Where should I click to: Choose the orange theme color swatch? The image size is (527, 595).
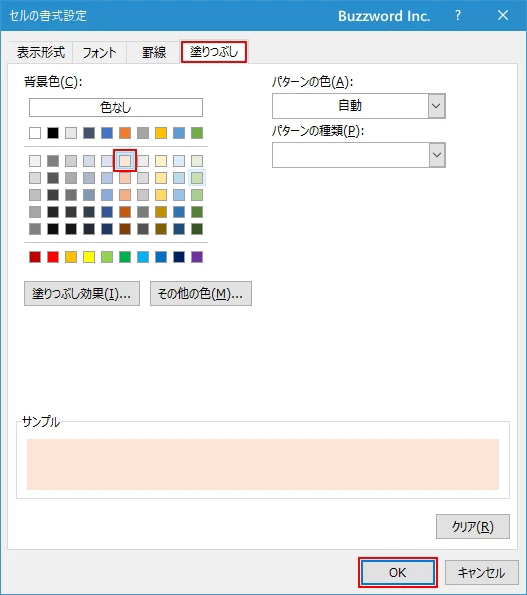pos(125,133)
